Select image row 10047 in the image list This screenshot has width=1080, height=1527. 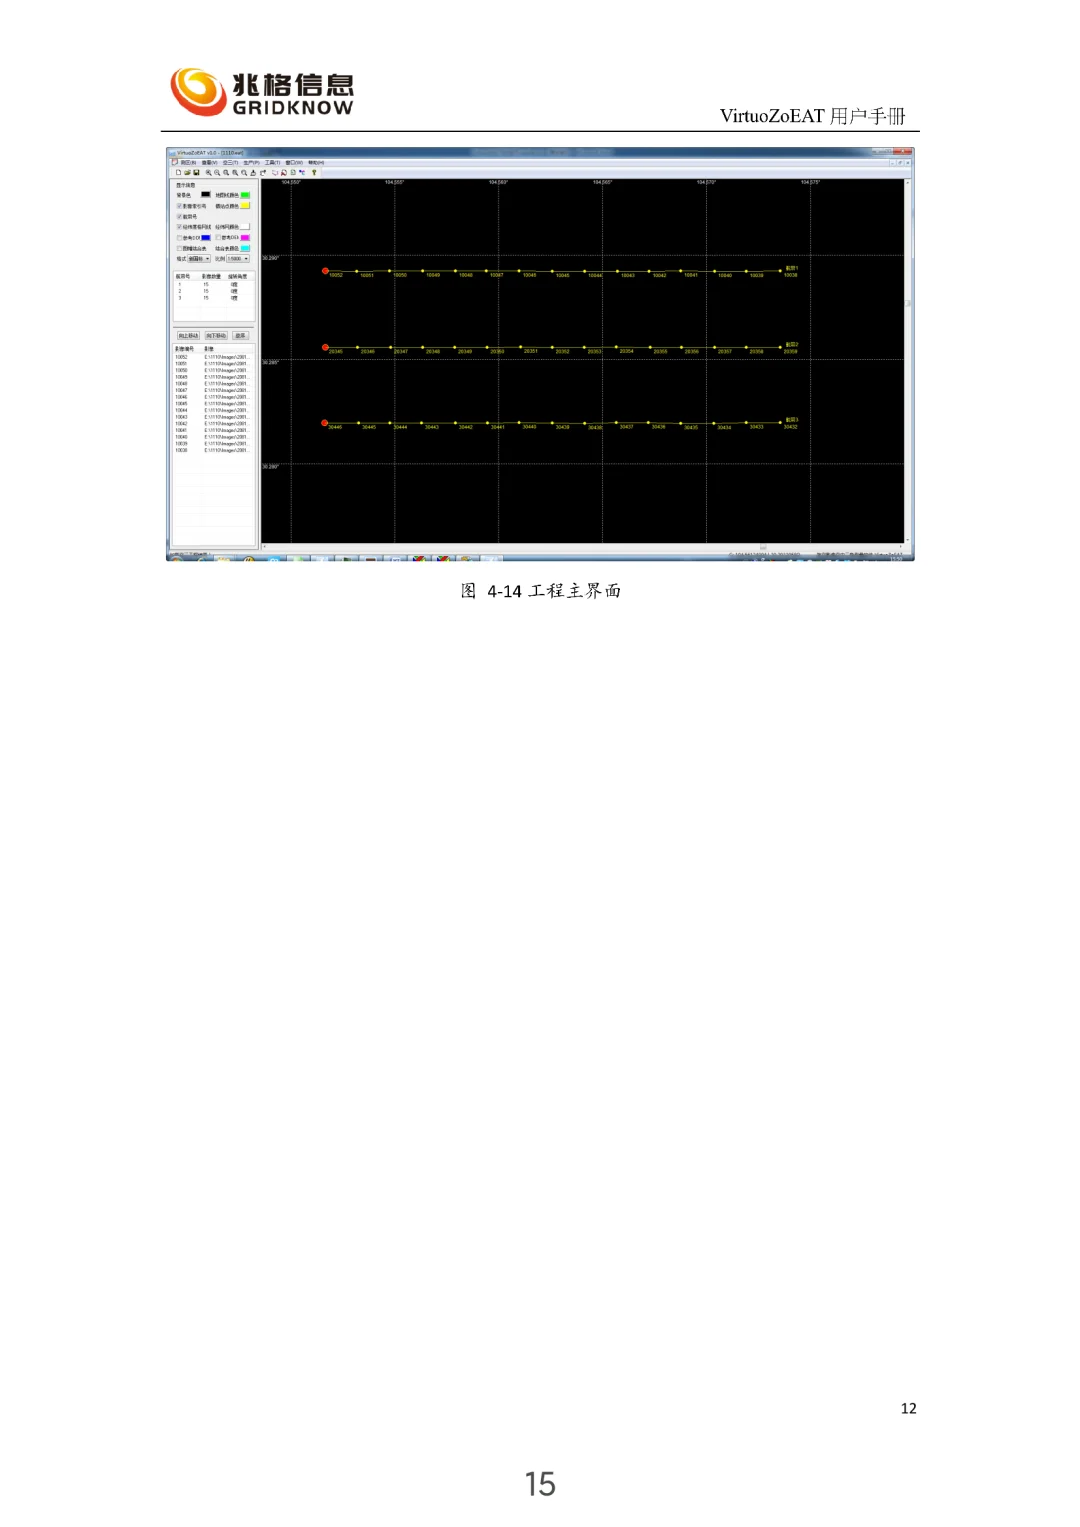212,390
